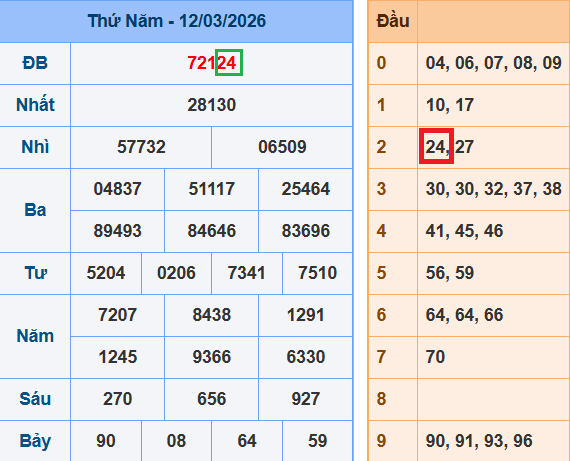Select head digit 2 in the Đầu column
Screen dimensions: 570x461
point(381,147)
